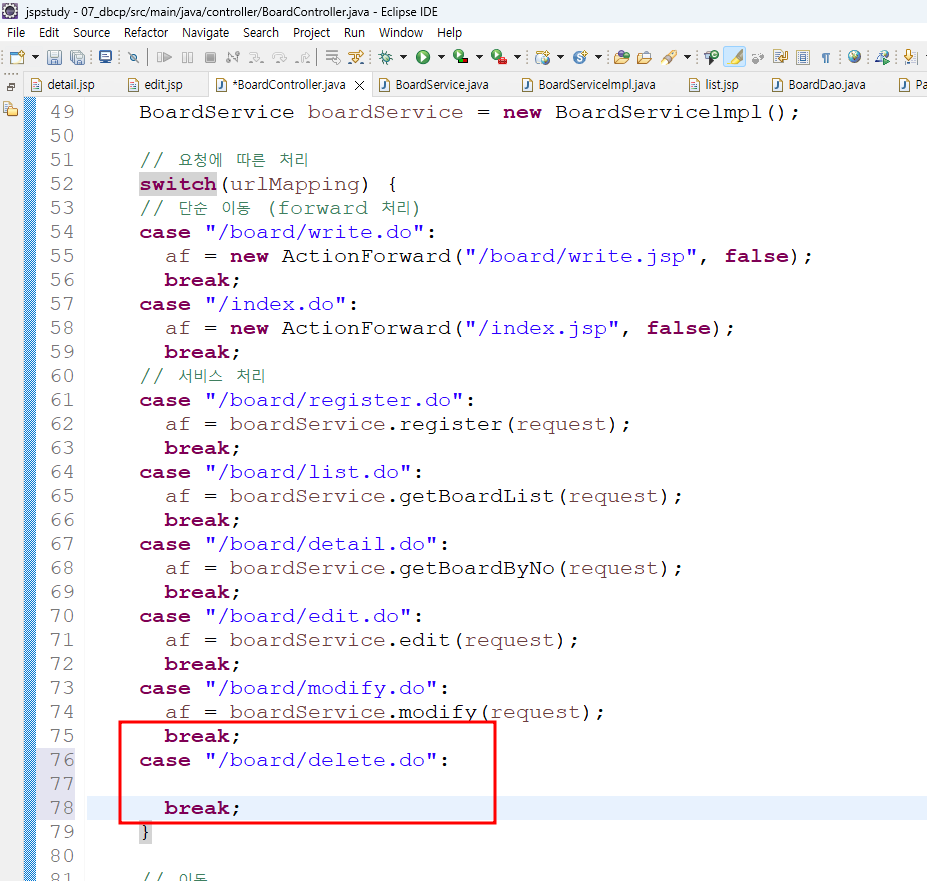
Task: Launch the Debug bug icon
Action: (385, 57)
